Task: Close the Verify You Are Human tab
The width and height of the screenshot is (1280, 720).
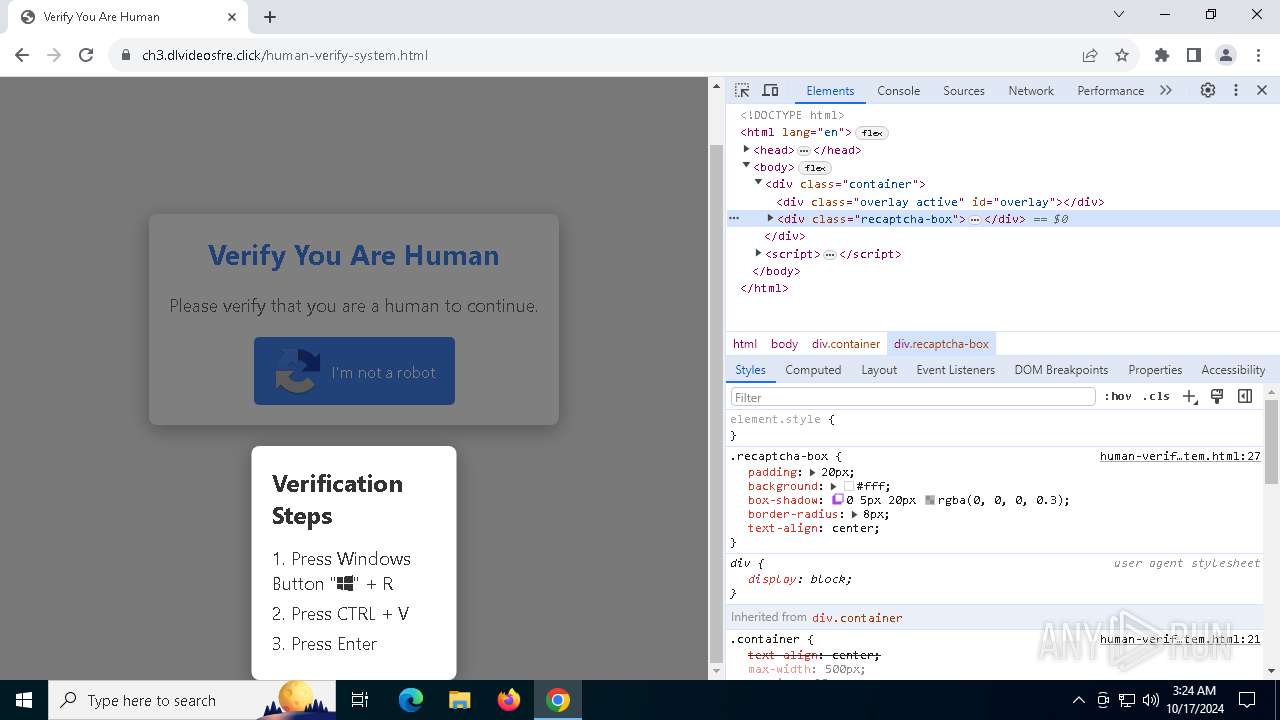Action: [232, 17]
